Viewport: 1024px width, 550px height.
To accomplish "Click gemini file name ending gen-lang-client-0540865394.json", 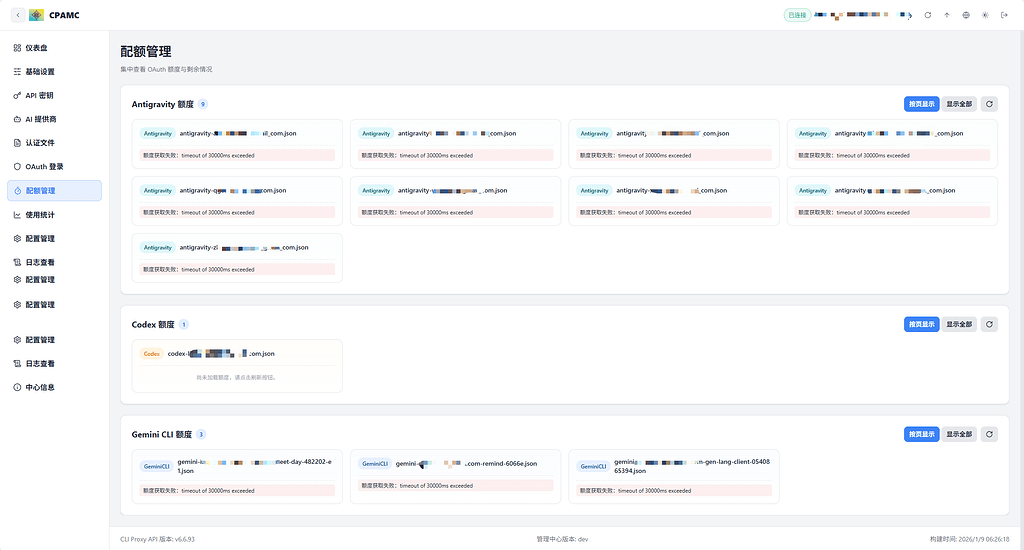I will (x=692, y=466).
